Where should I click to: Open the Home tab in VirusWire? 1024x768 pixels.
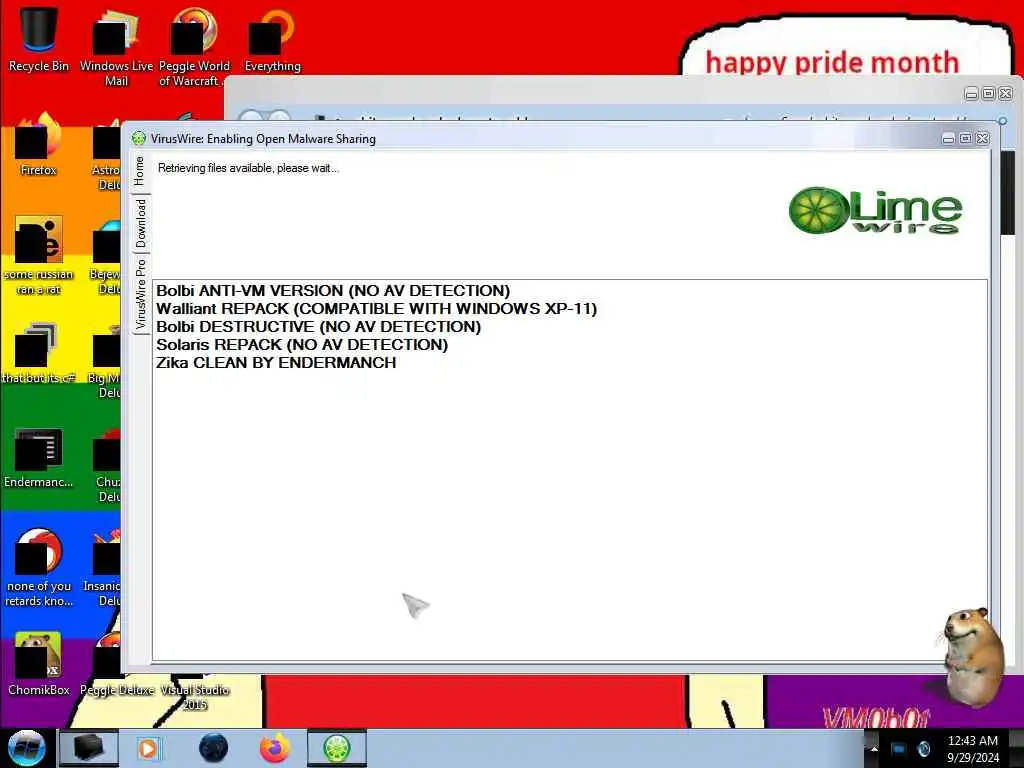pyautogui.click(x=140, y=172)
